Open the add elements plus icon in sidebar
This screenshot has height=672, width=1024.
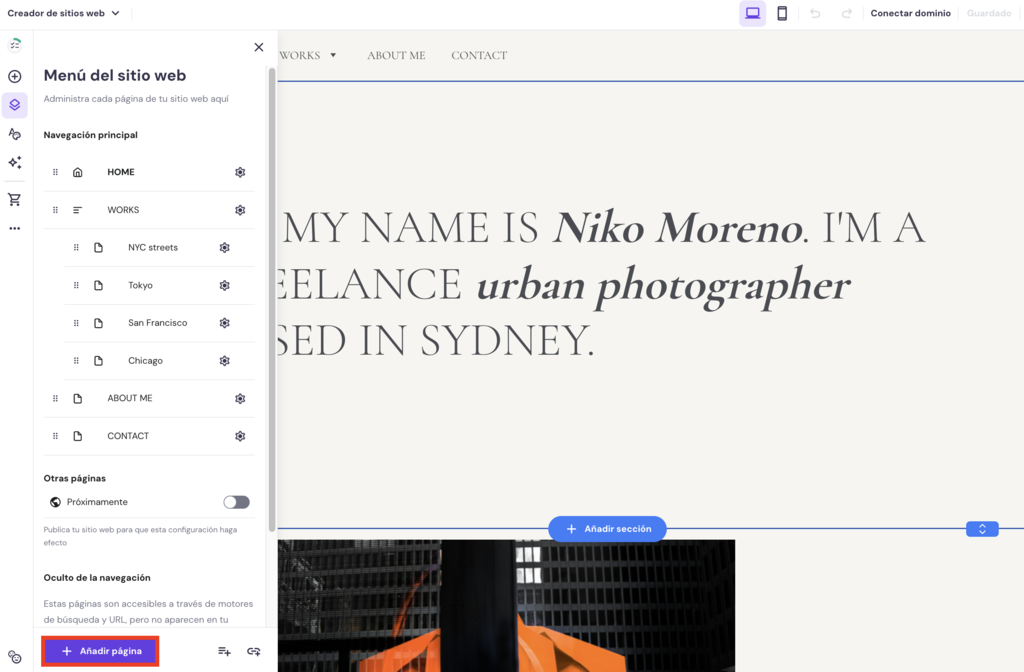14,76
